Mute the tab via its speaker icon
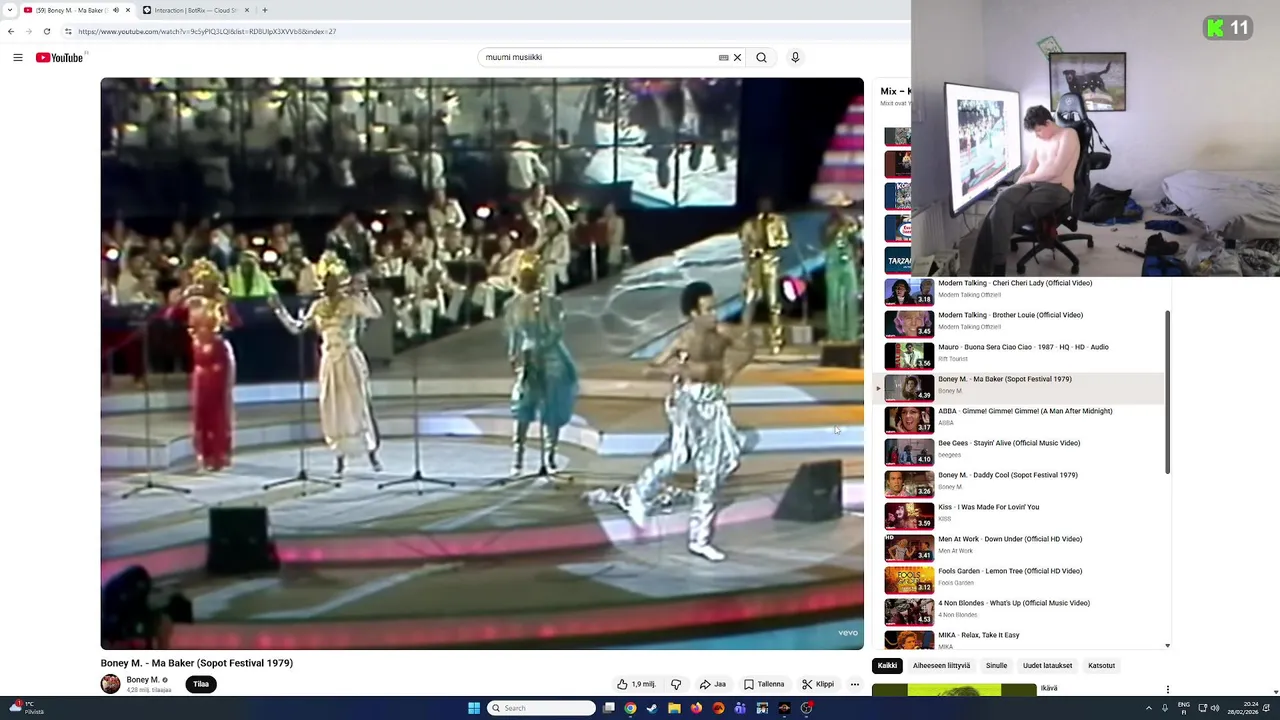1280x720 pixels. 116,10
